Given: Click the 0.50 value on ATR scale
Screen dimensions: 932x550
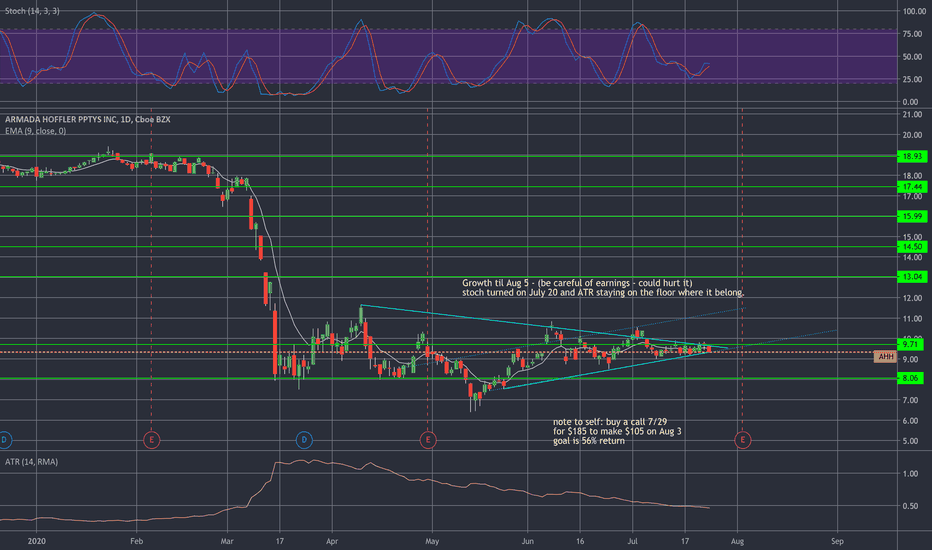Looking at the screenshot, I should click(911, 507).
